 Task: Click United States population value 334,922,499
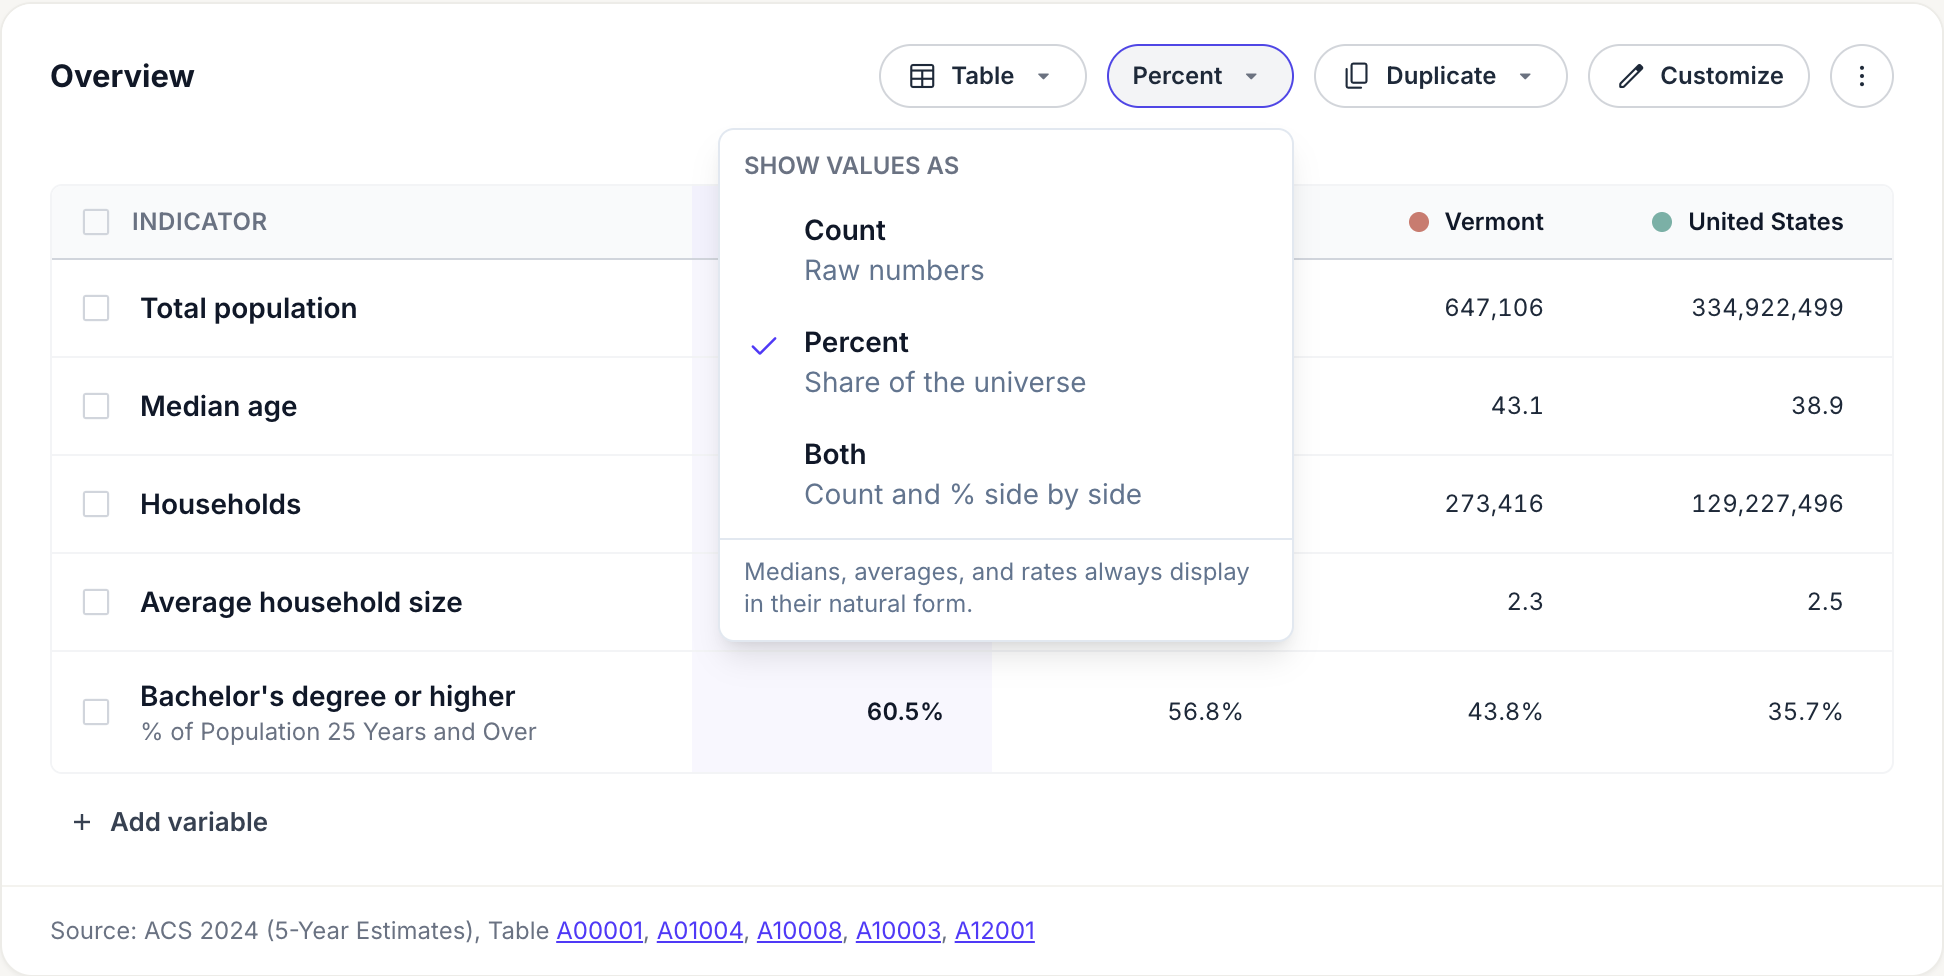pyautogui.click(x=1767, y=308)
